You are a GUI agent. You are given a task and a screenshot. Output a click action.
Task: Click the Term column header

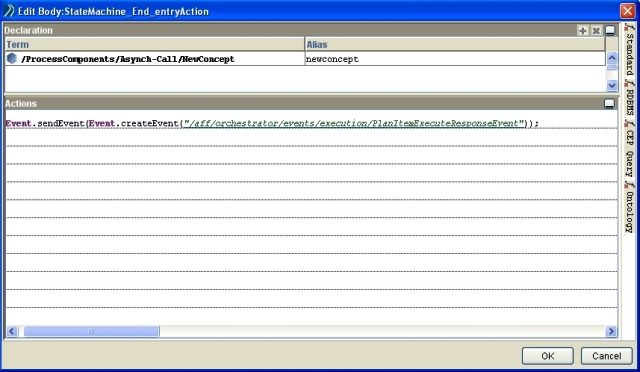(x=155, y=44)
